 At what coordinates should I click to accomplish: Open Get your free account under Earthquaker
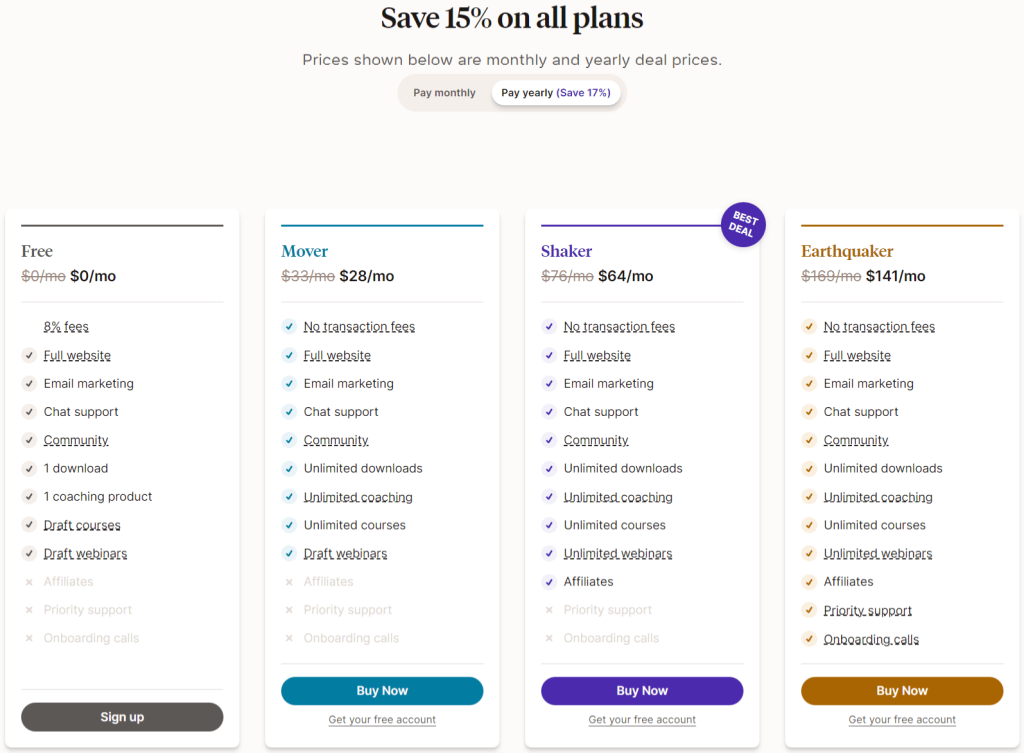pos(902,720)
